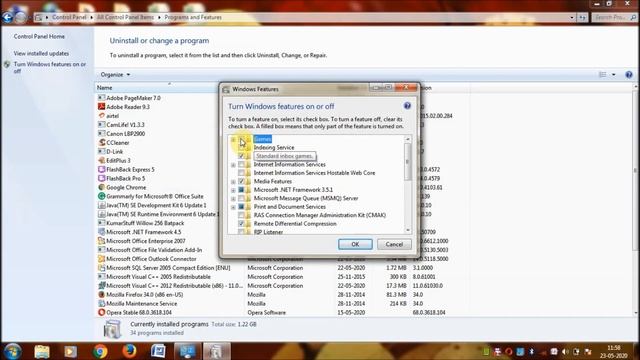Screen dimensions: 640x360
Task: Click the volume icon in system tray
Action: 565,351
